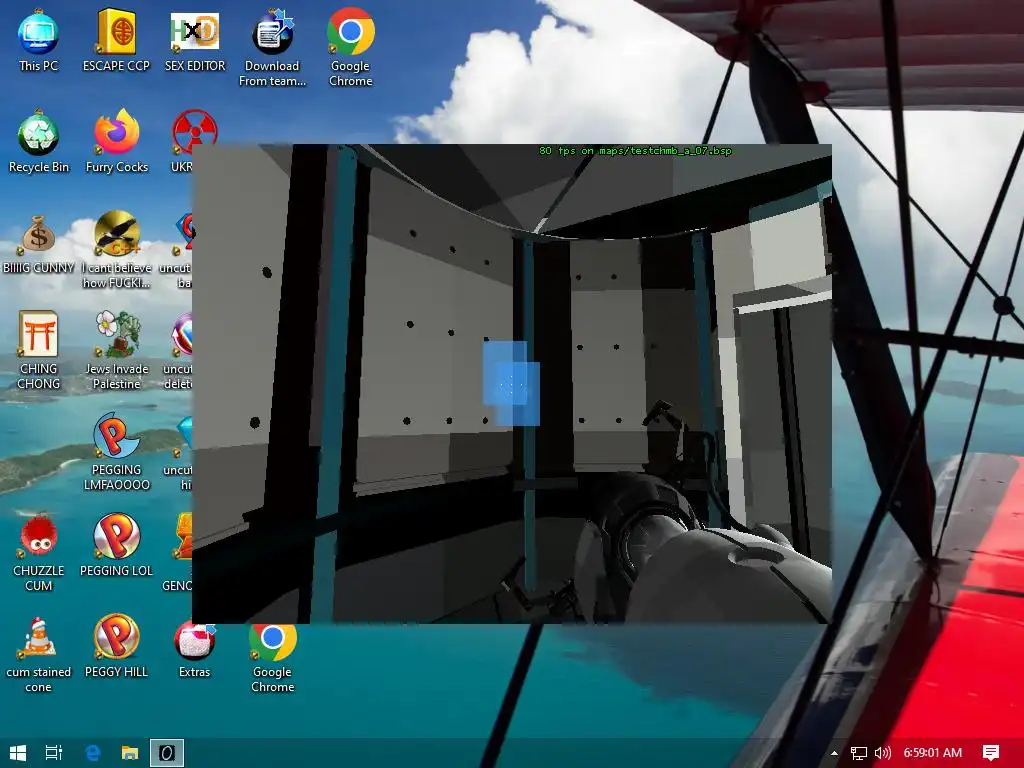Click the green fps map text overlay

coord(635,151)
